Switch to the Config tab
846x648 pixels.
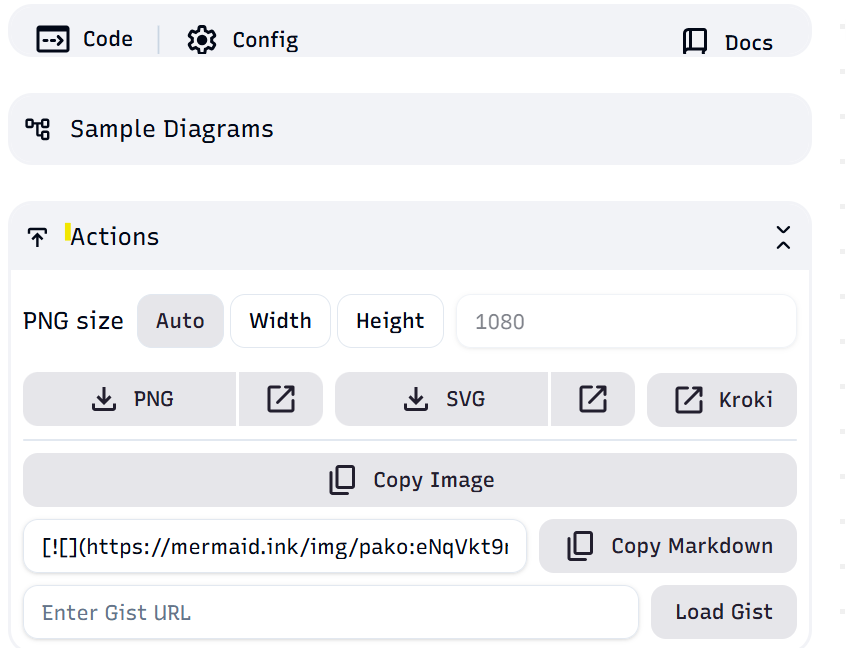point(243,40)
